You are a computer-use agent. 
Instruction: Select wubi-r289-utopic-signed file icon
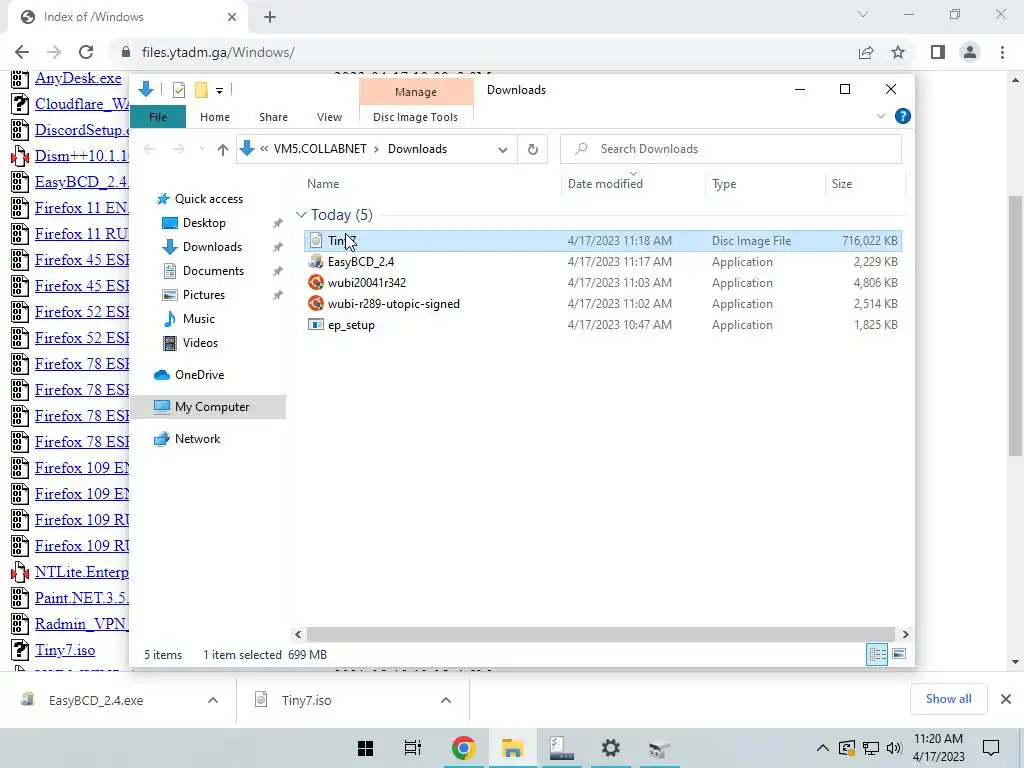coord(316,304)
